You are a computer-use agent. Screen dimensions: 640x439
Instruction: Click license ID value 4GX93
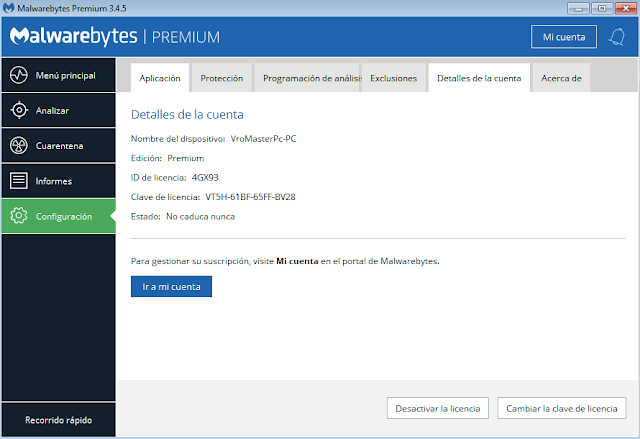point(205,177)
